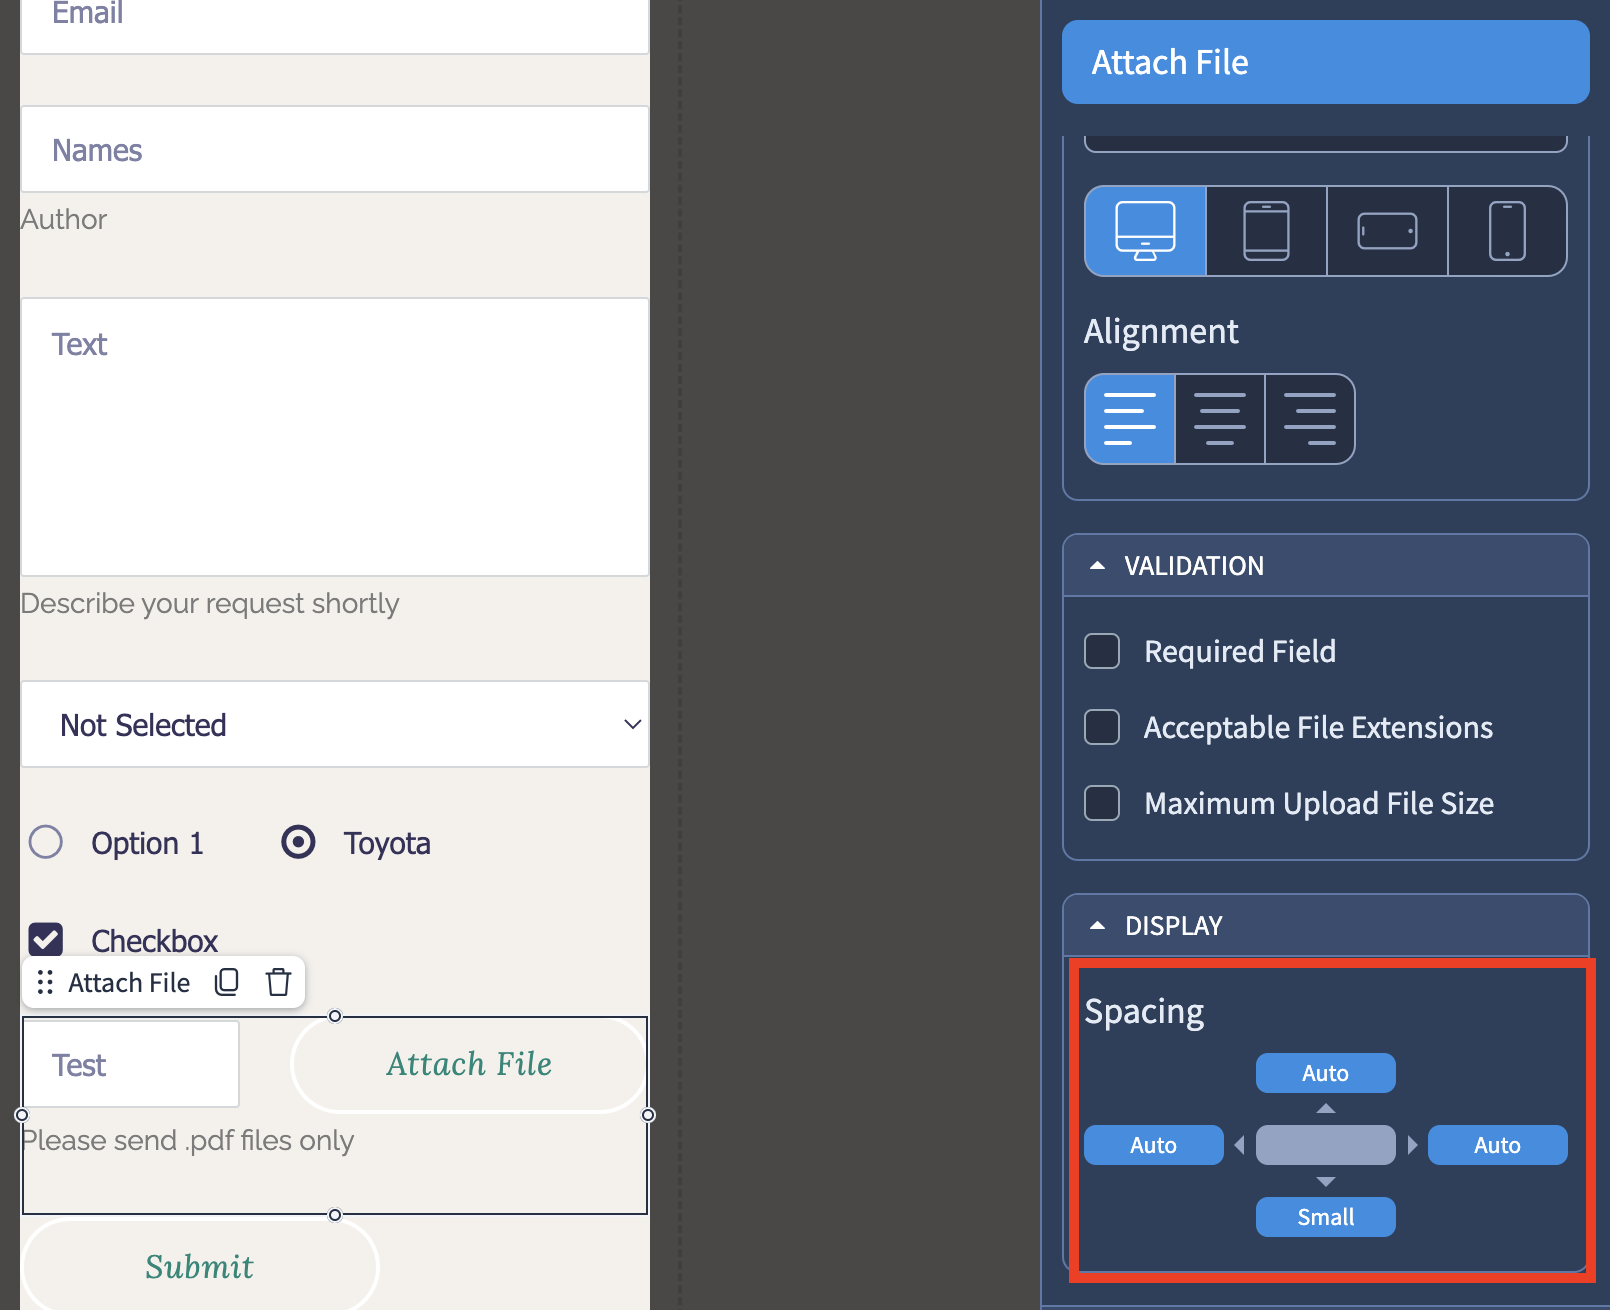
Task: Select the portrait tablet device icon
Action: (1266, 231)
